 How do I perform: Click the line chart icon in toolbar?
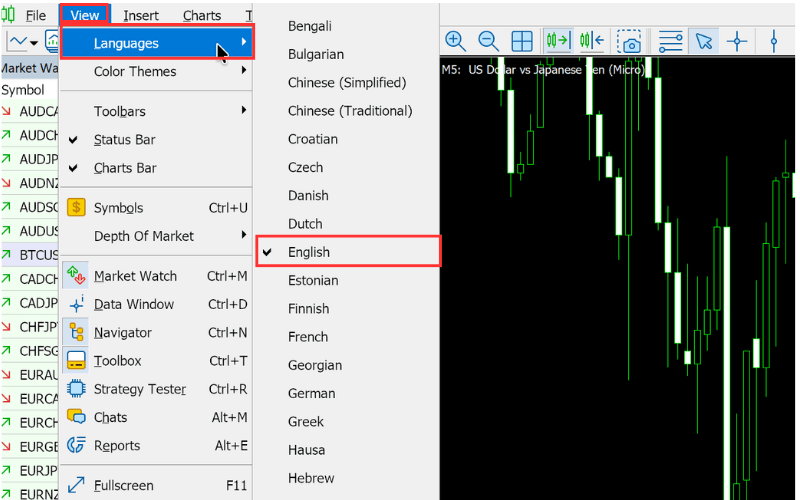pos(19,41)
